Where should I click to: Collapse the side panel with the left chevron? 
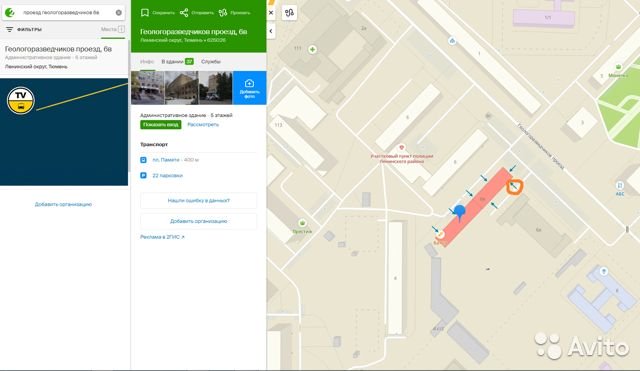[x=271, y=31]
